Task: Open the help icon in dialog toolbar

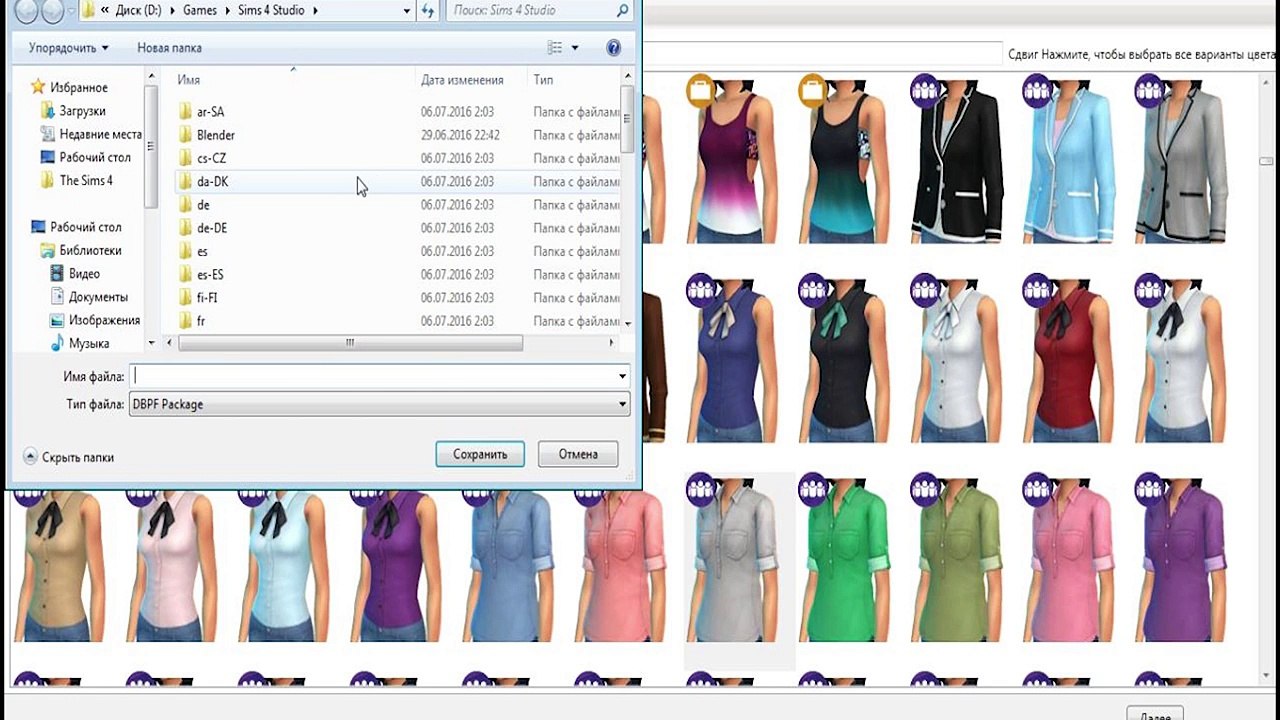Action: click(614, 47)
